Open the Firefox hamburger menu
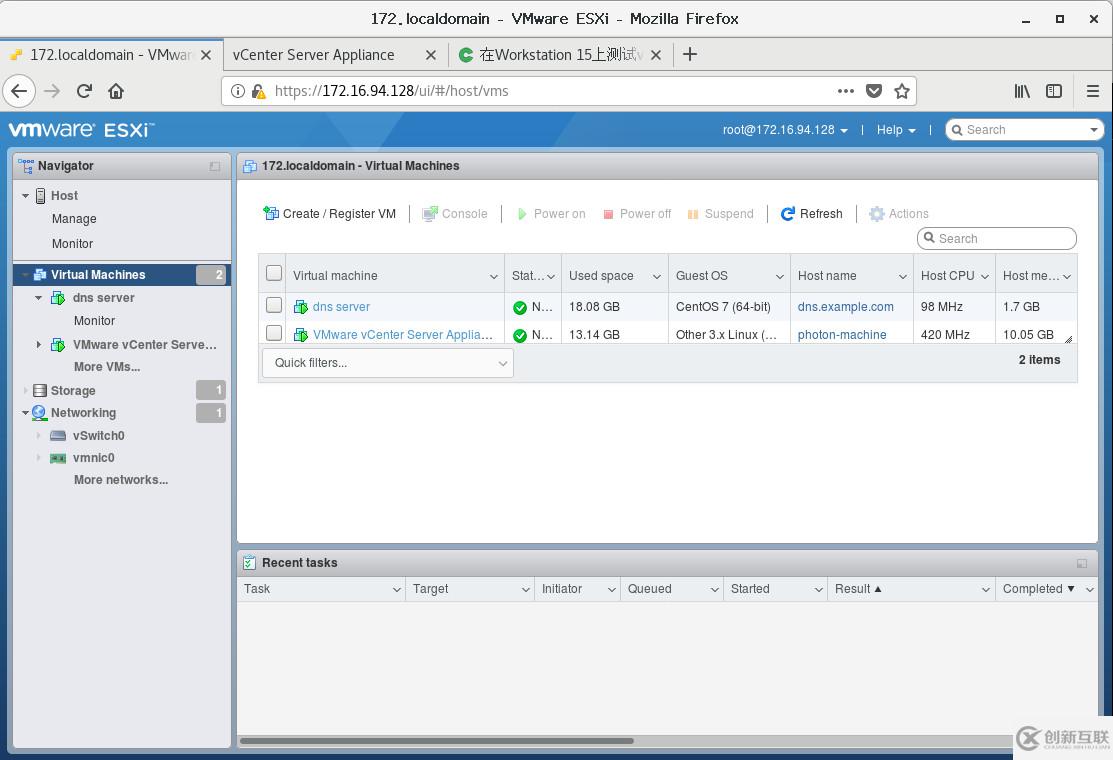 [x=1092, y=91]
